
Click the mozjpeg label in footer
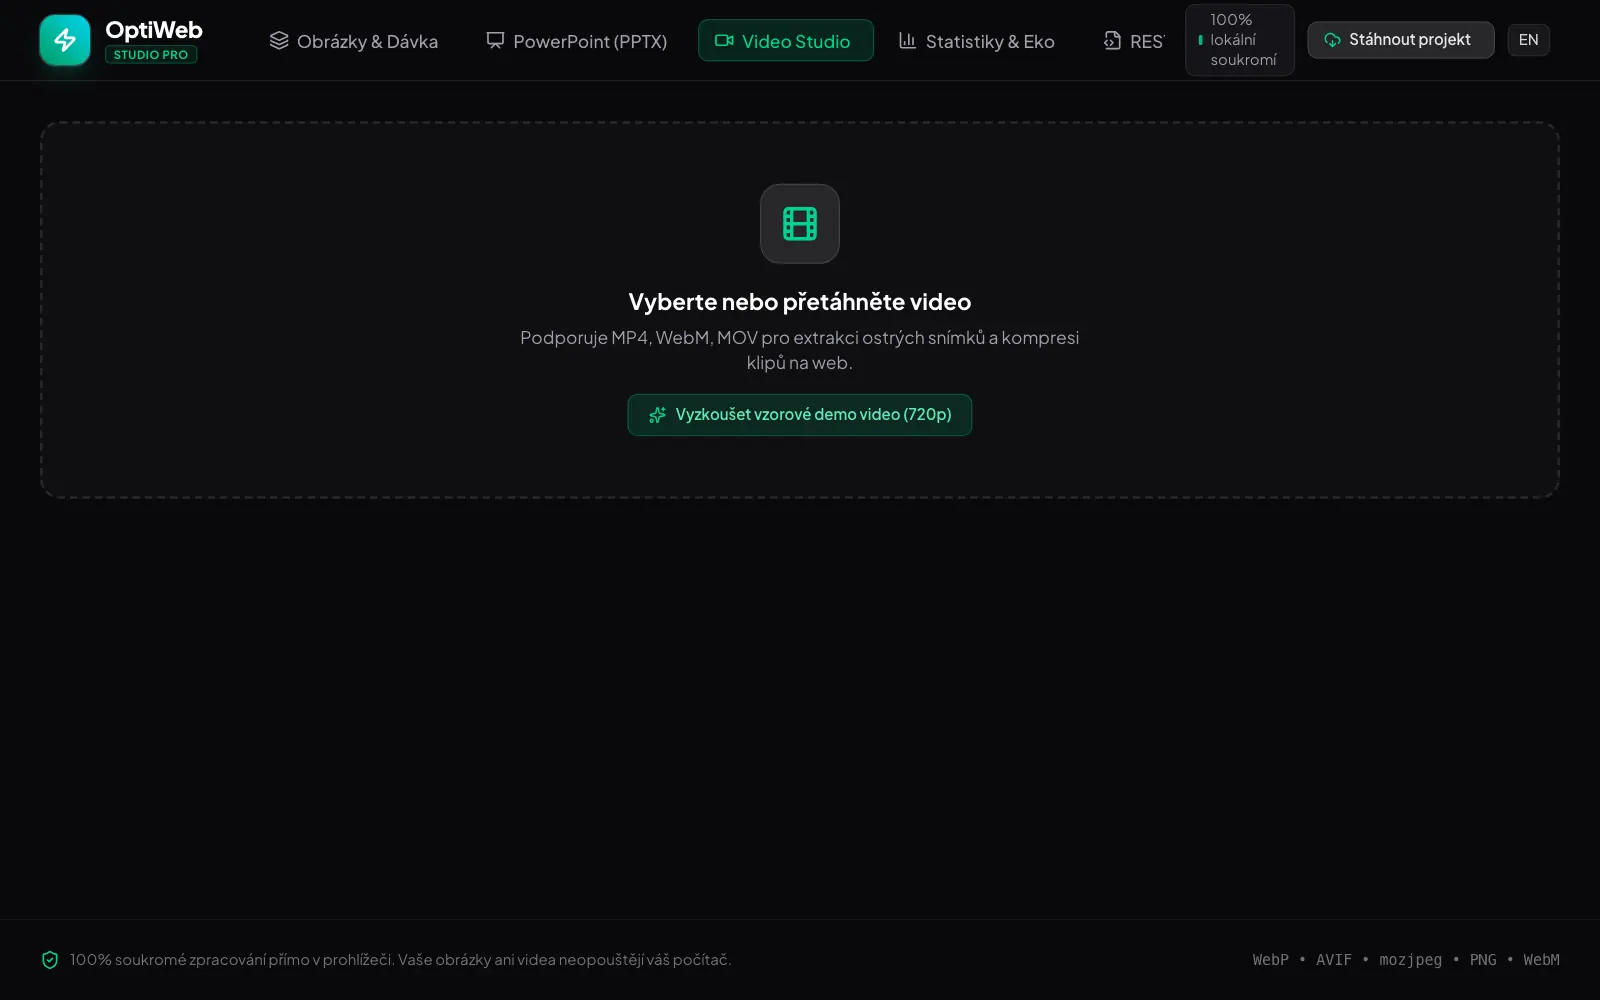pos(1410,960)
